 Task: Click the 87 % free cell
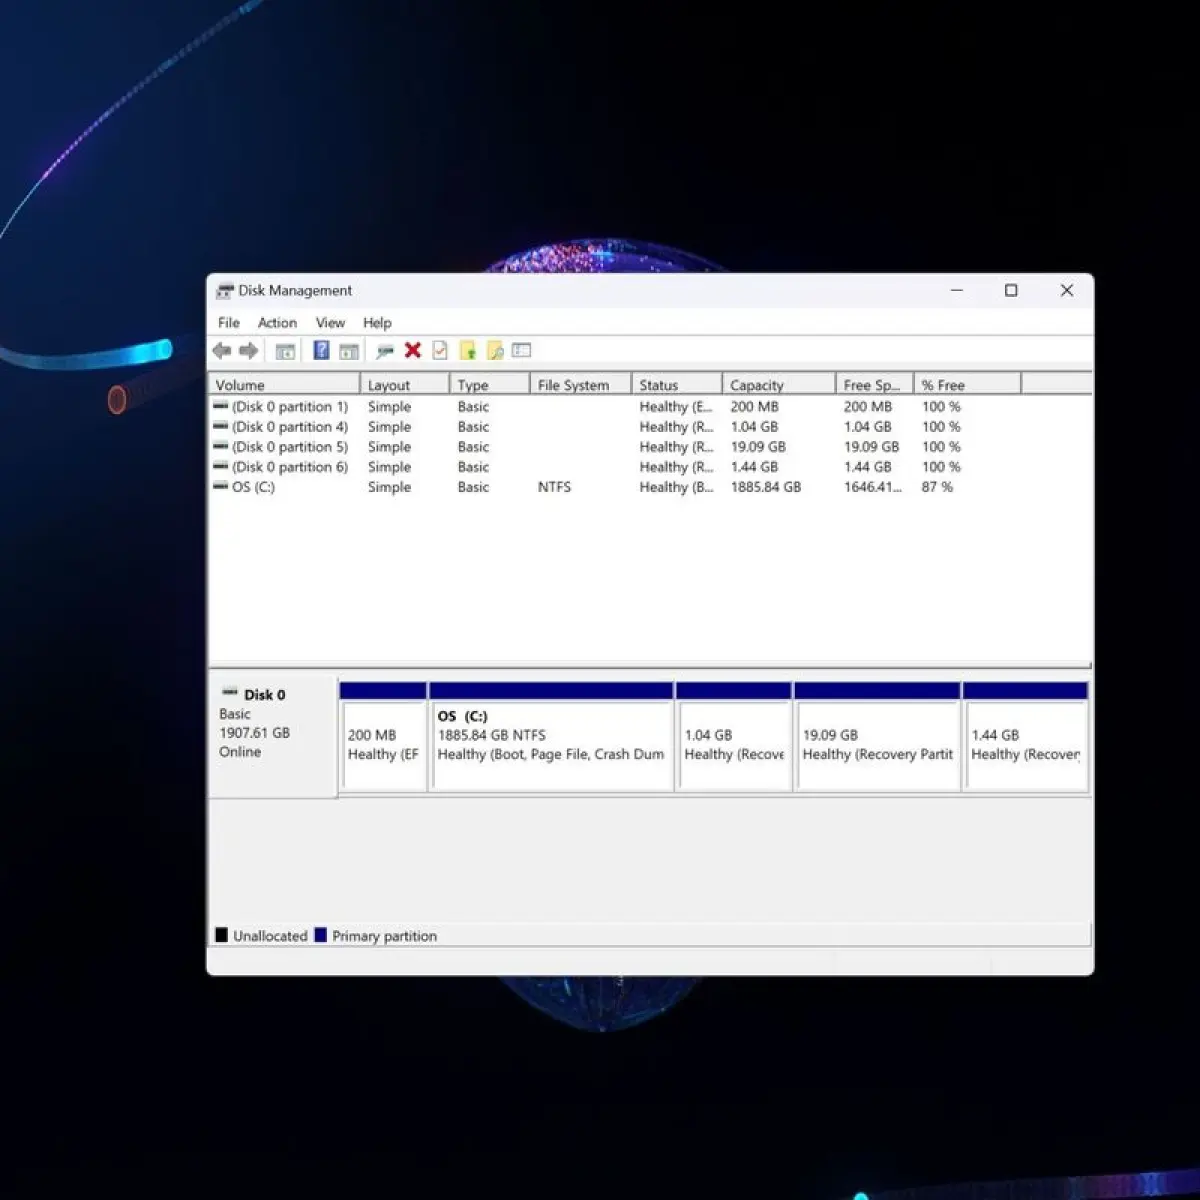point(937,487)
